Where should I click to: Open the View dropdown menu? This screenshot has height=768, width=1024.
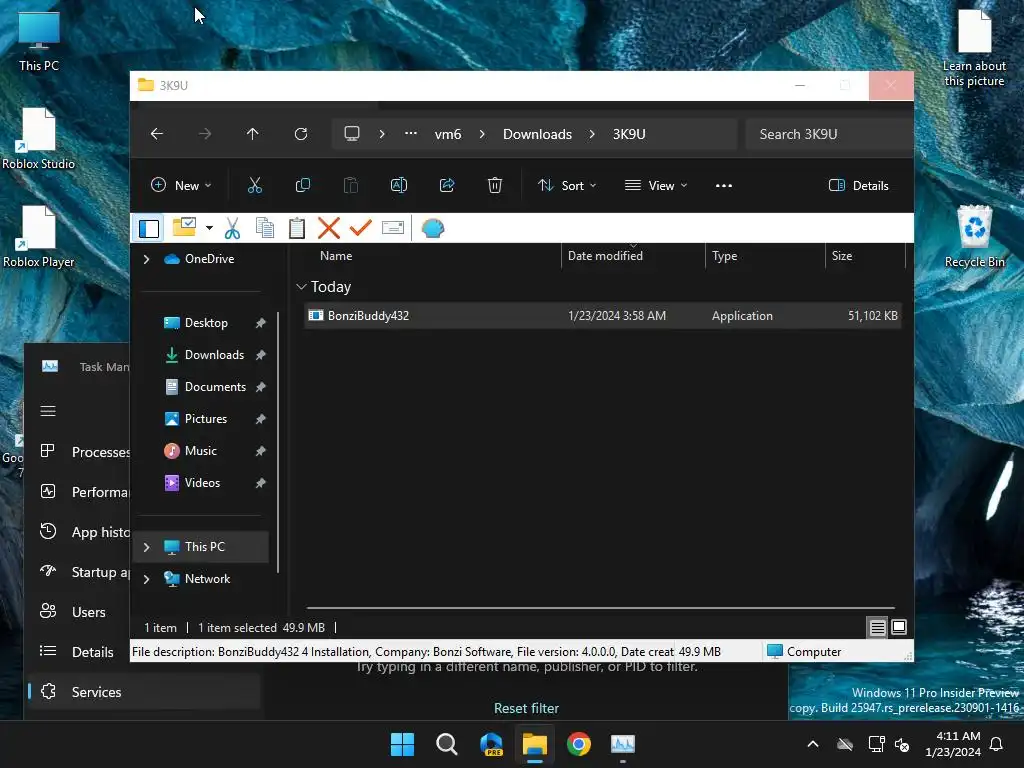656,185
